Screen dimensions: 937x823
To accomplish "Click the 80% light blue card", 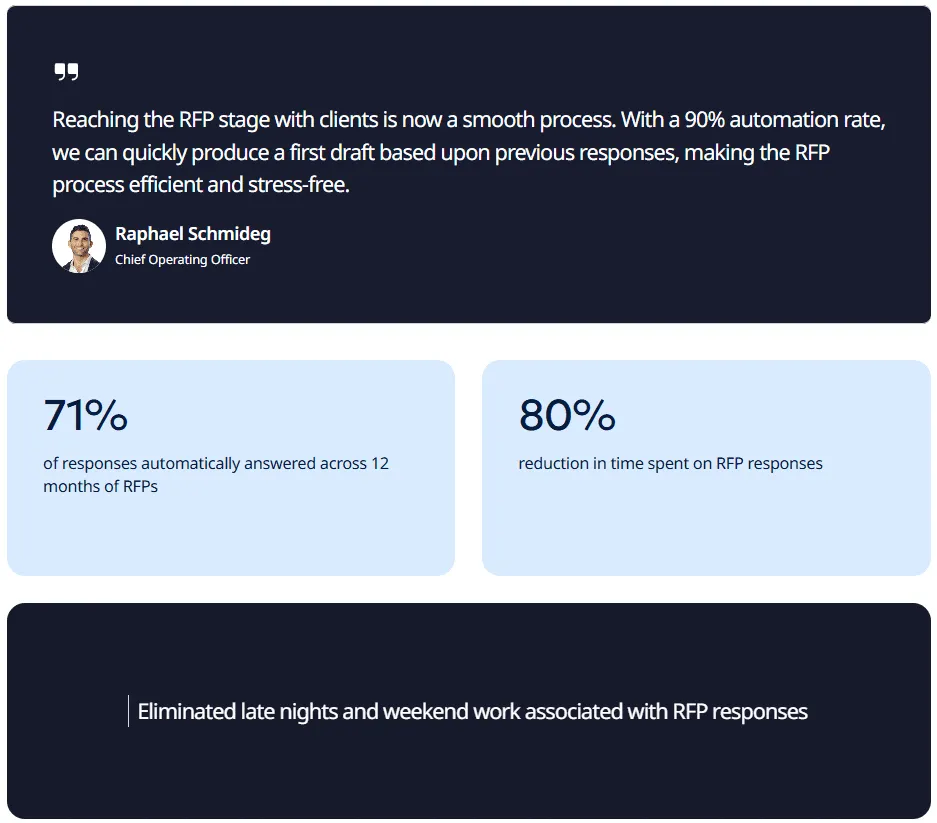I will click(706, 467).
